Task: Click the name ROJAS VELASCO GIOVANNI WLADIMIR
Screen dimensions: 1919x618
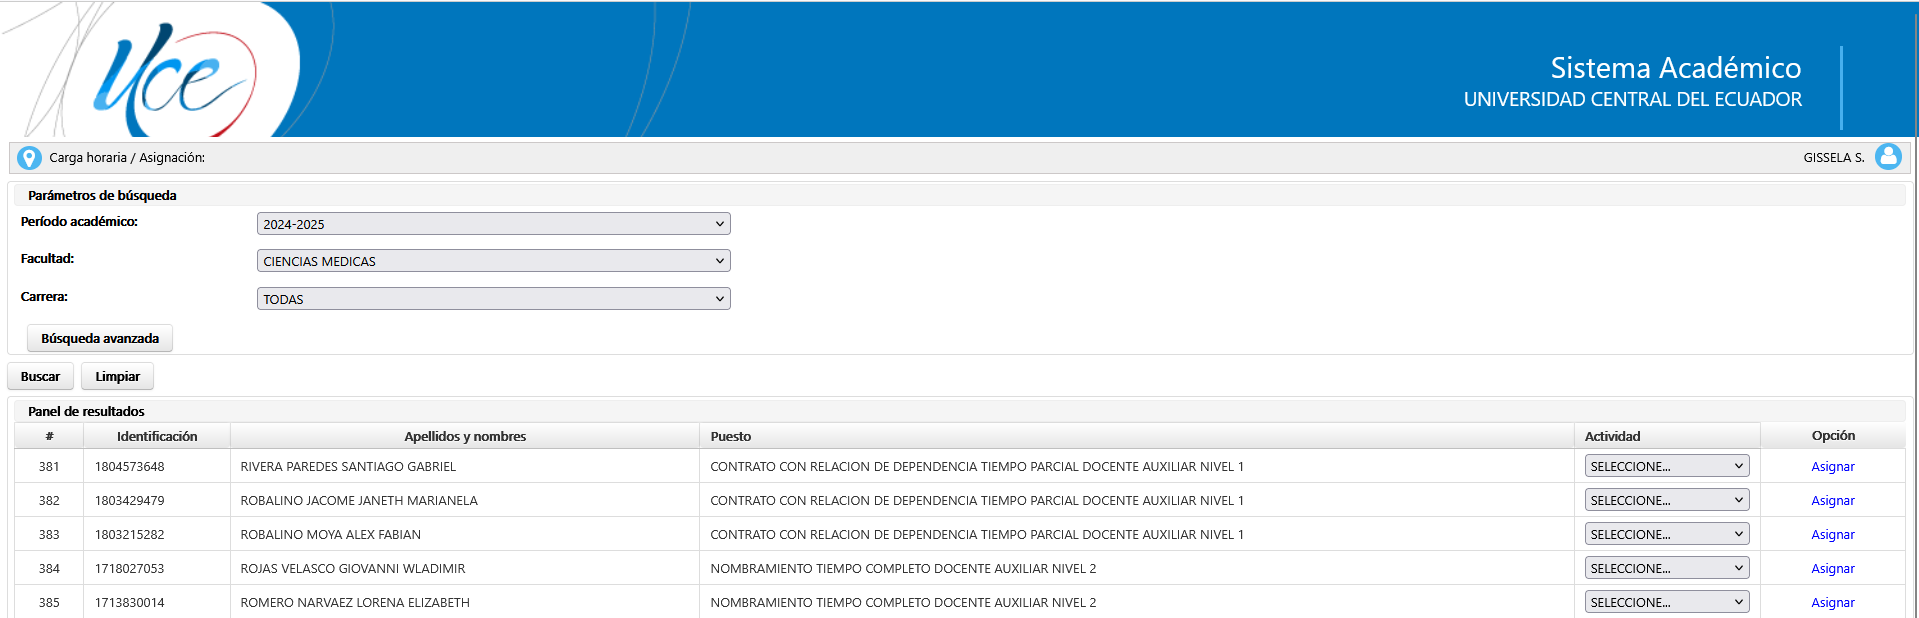Action: coord(353,568)
